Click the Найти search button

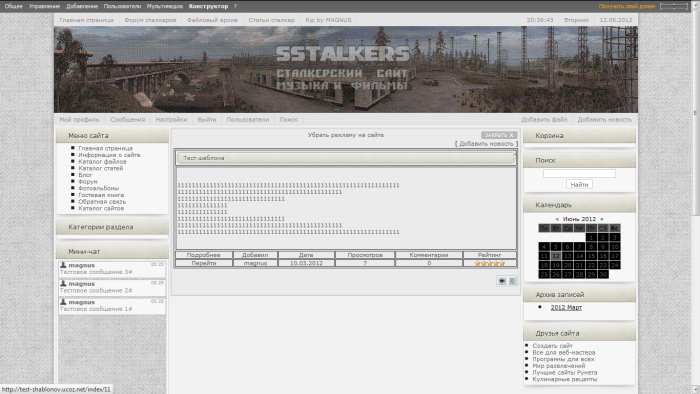tap(579, 184)
